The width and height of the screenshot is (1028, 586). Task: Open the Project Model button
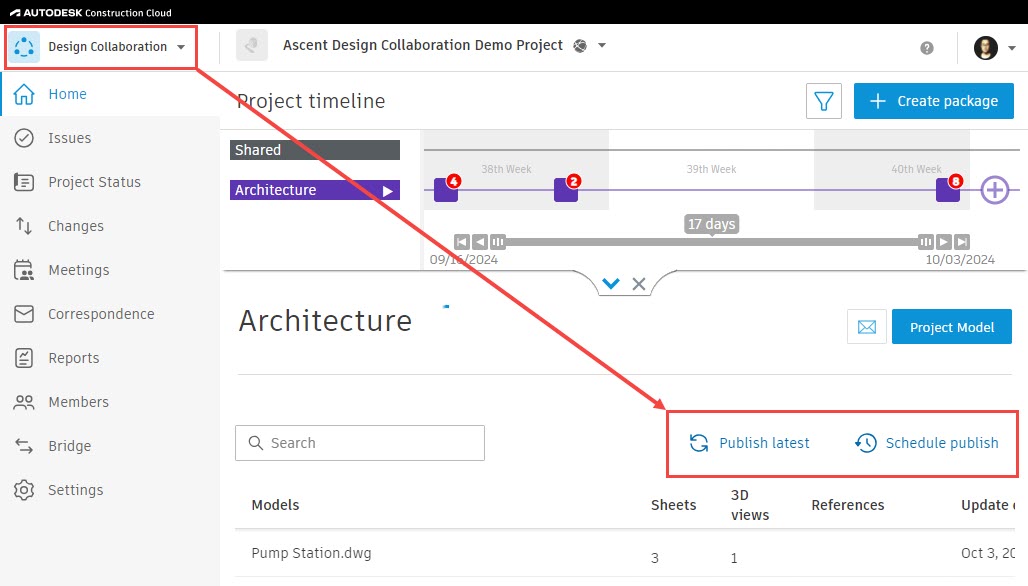click(x=952, y=326)
